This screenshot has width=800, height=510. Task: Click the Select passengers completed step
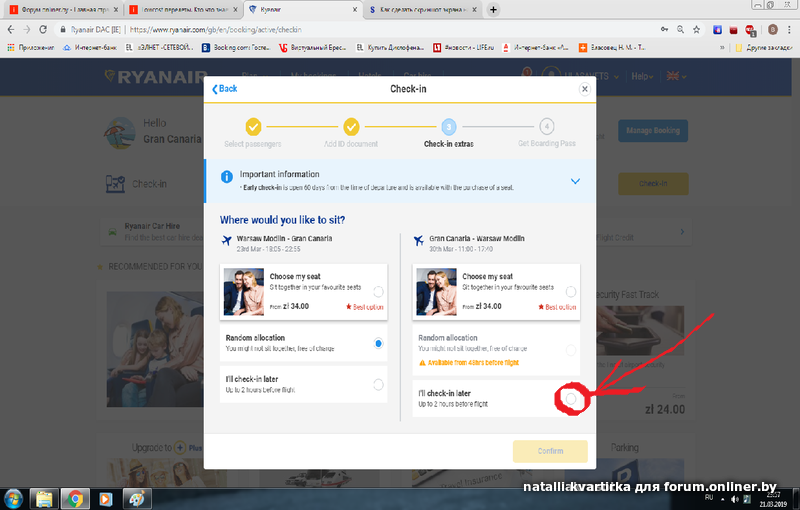tap(253, 126)
